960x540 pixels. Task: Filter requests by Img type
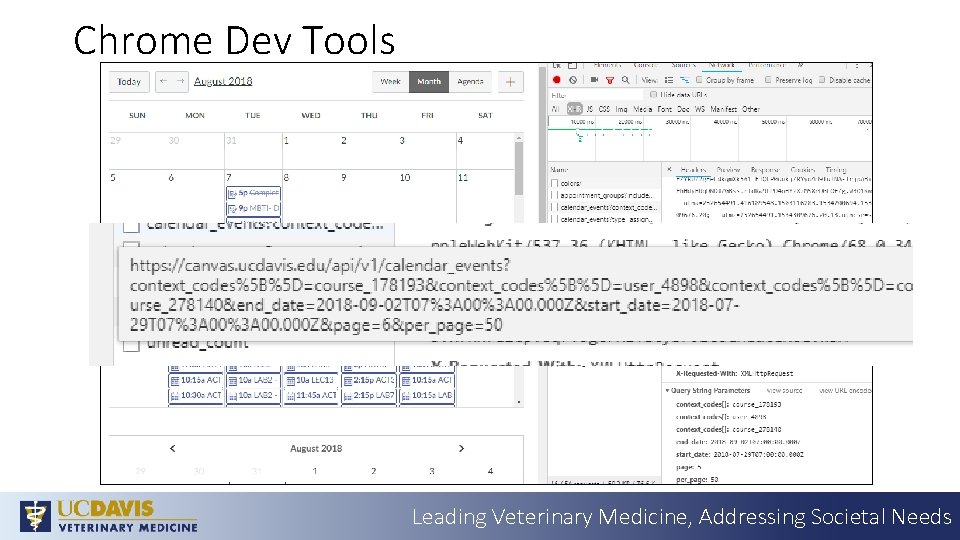click(621, 109)
